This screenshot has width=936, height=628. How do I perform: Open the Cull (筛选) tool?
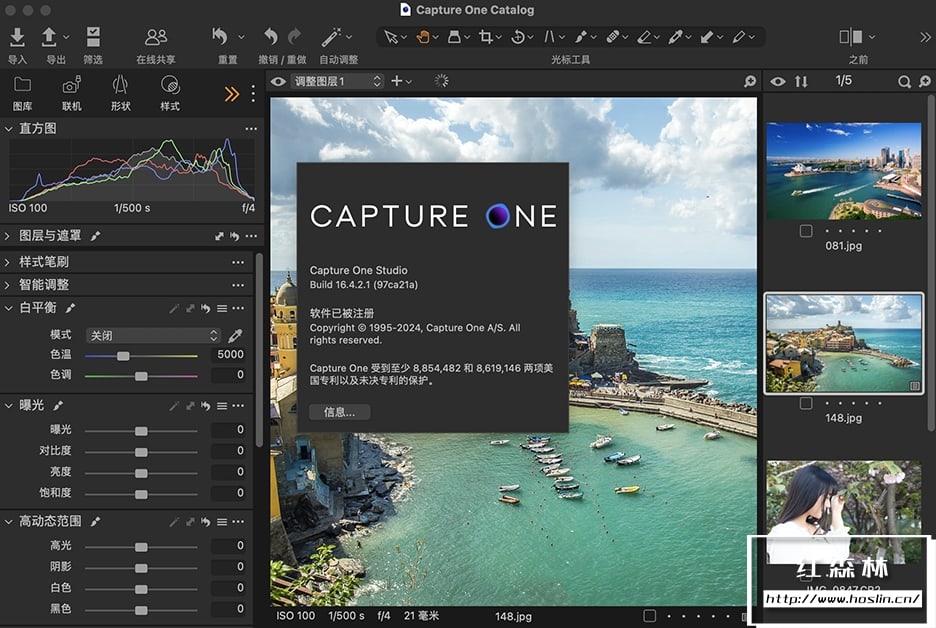click(93, 38)
